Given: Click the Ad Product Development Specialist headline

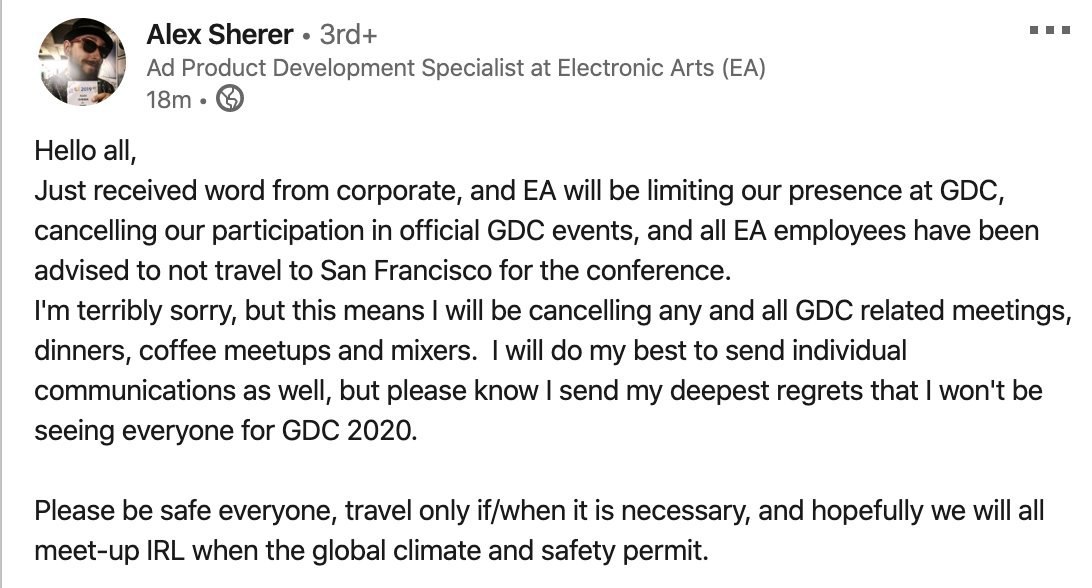Looking at the screenshot, I should [455, 68].
